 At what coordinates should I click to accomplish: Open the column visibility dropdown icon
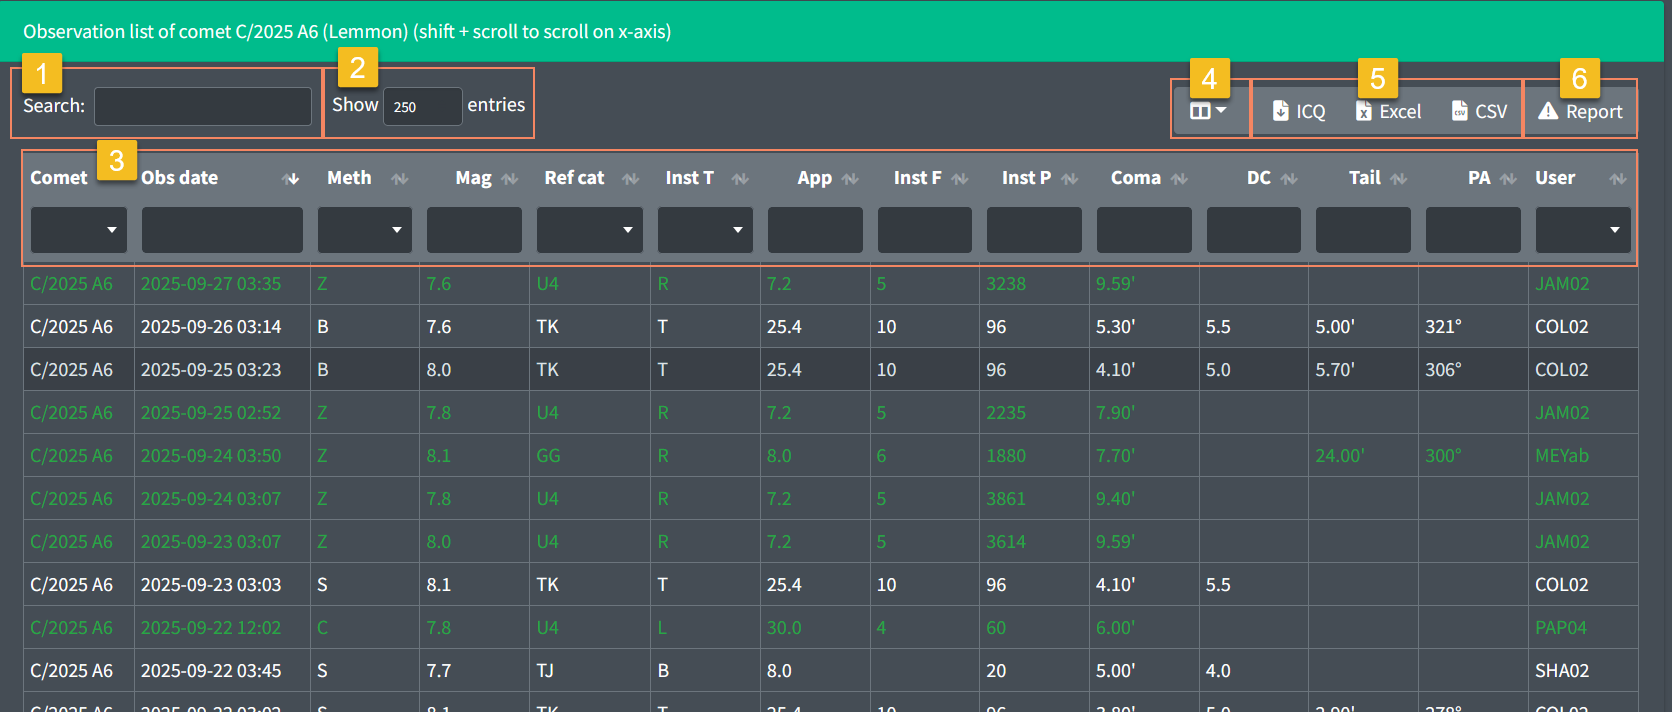[1208, 111]
